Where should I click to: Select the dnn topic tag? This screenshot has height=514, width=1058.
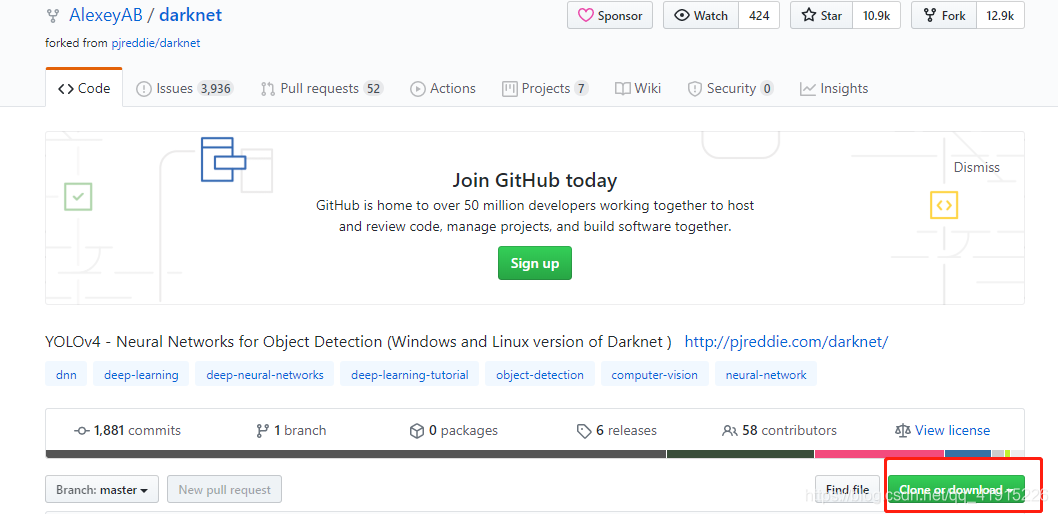66,374
